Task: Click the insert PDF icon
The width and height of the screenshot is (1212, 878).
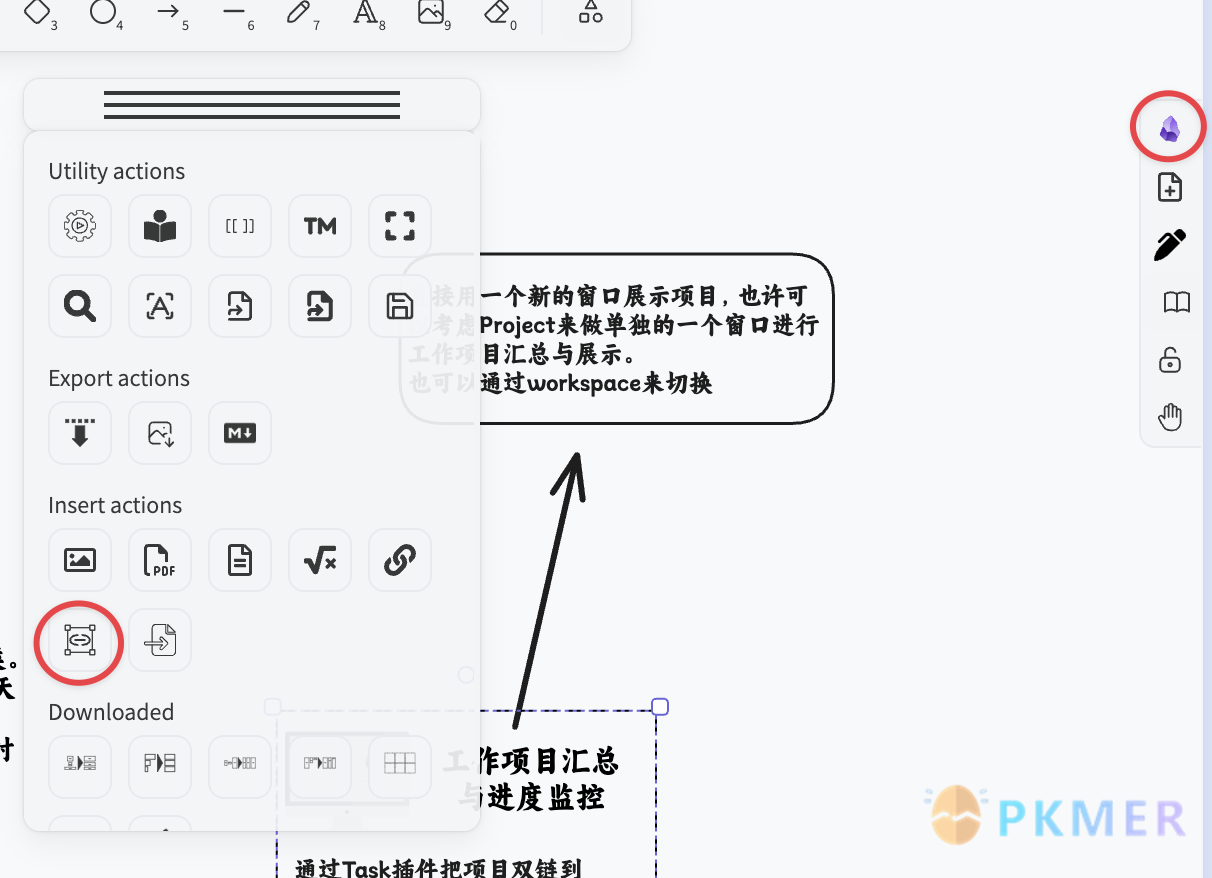Action: [x=160, y=560]
